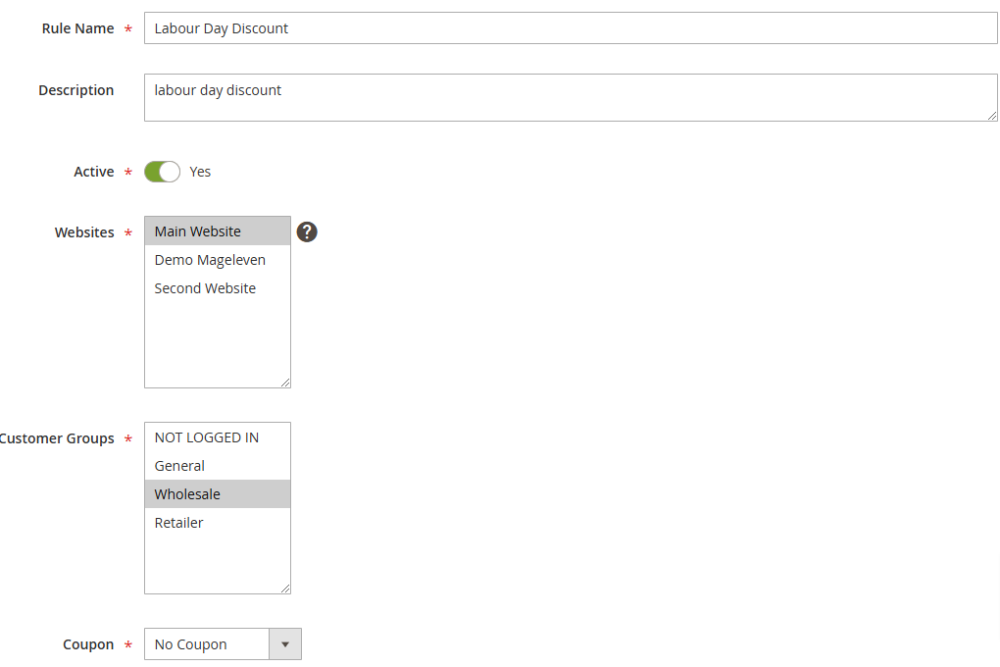Click the Coupon field label
The width and height of the screenshot is (1000, 667).
(88, 645)
